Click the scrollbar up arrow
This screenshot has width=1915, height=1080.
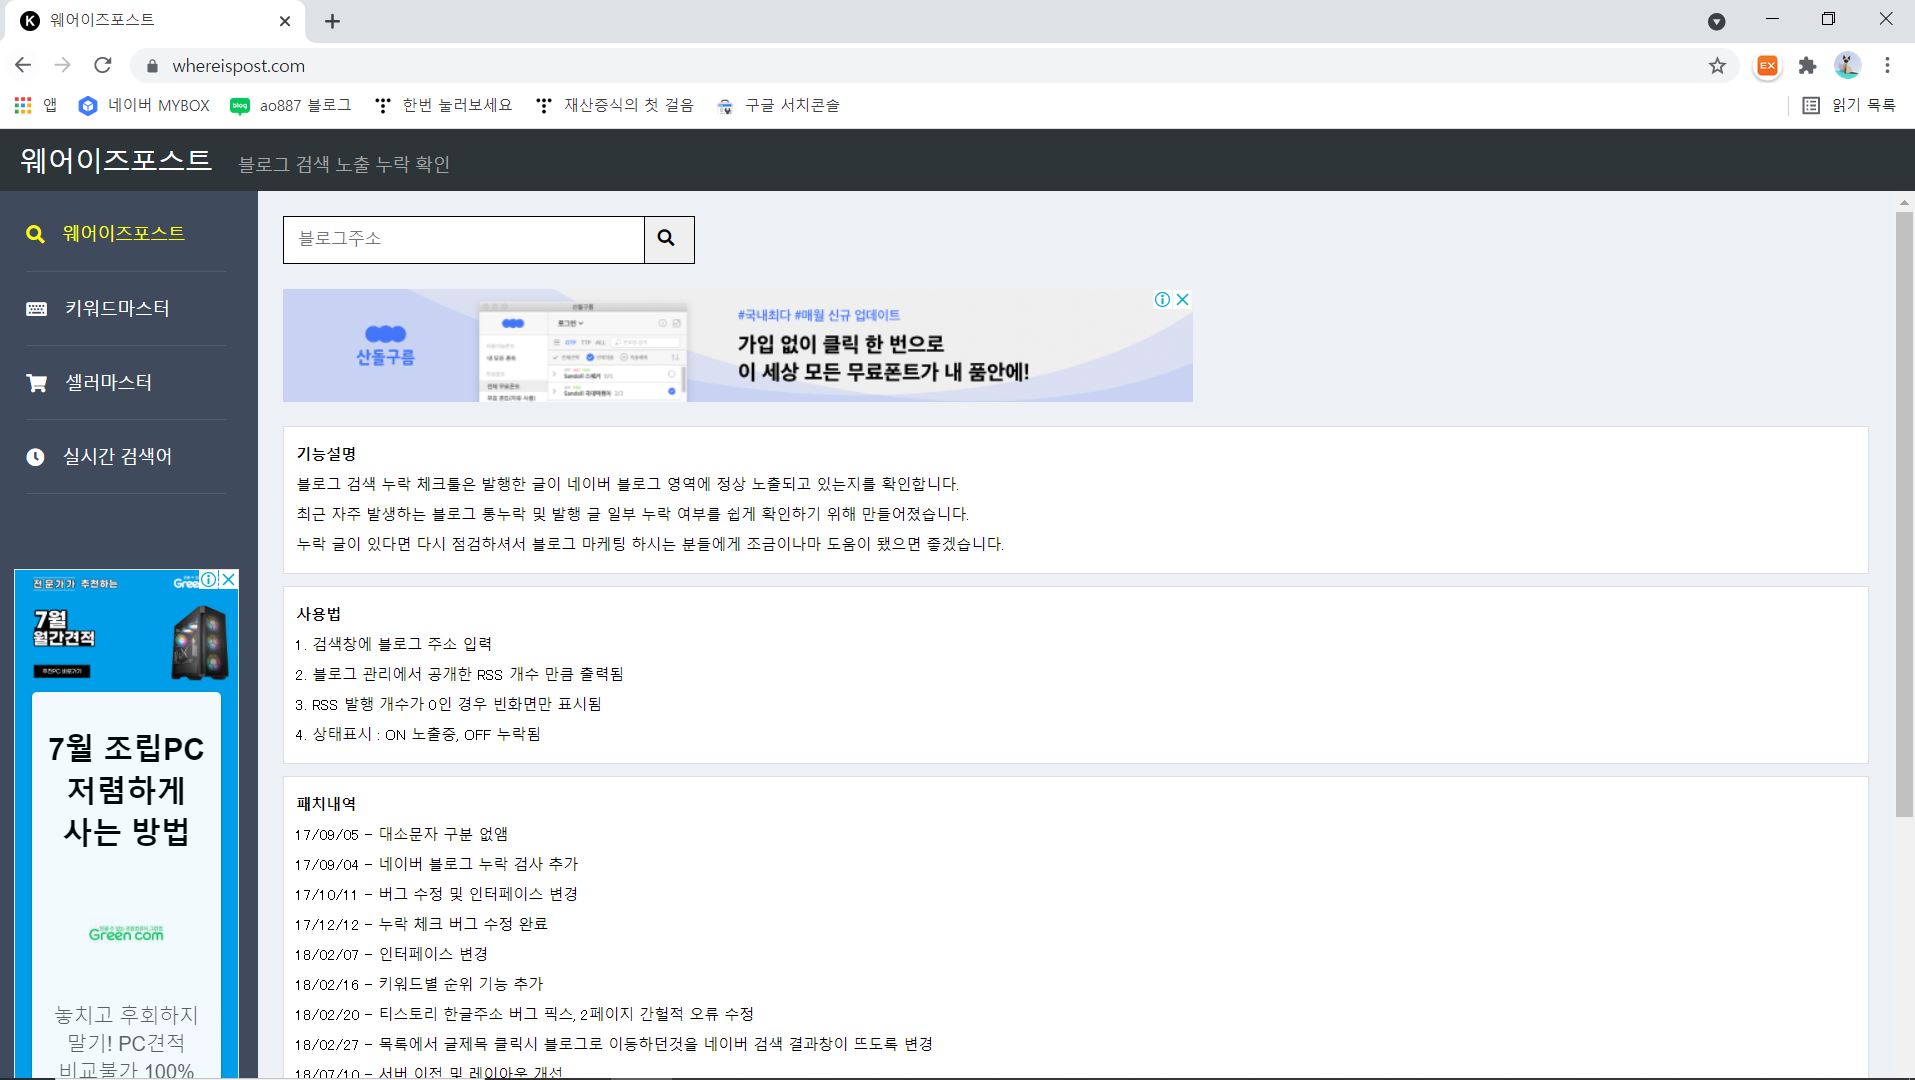(1904, 203)
